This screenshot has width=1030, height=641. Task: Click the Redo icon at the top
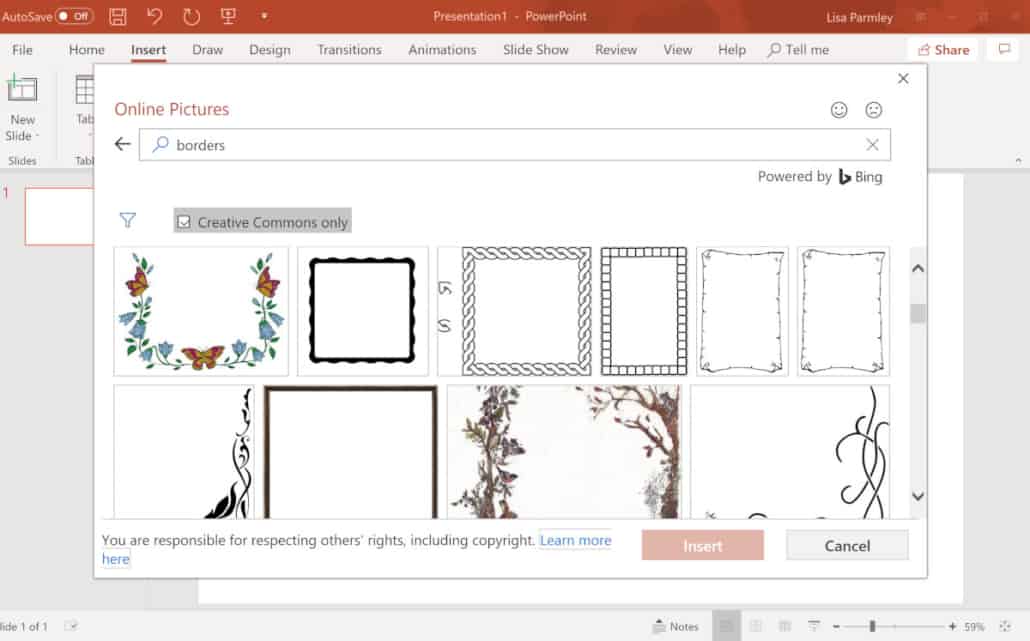(191, 16)
